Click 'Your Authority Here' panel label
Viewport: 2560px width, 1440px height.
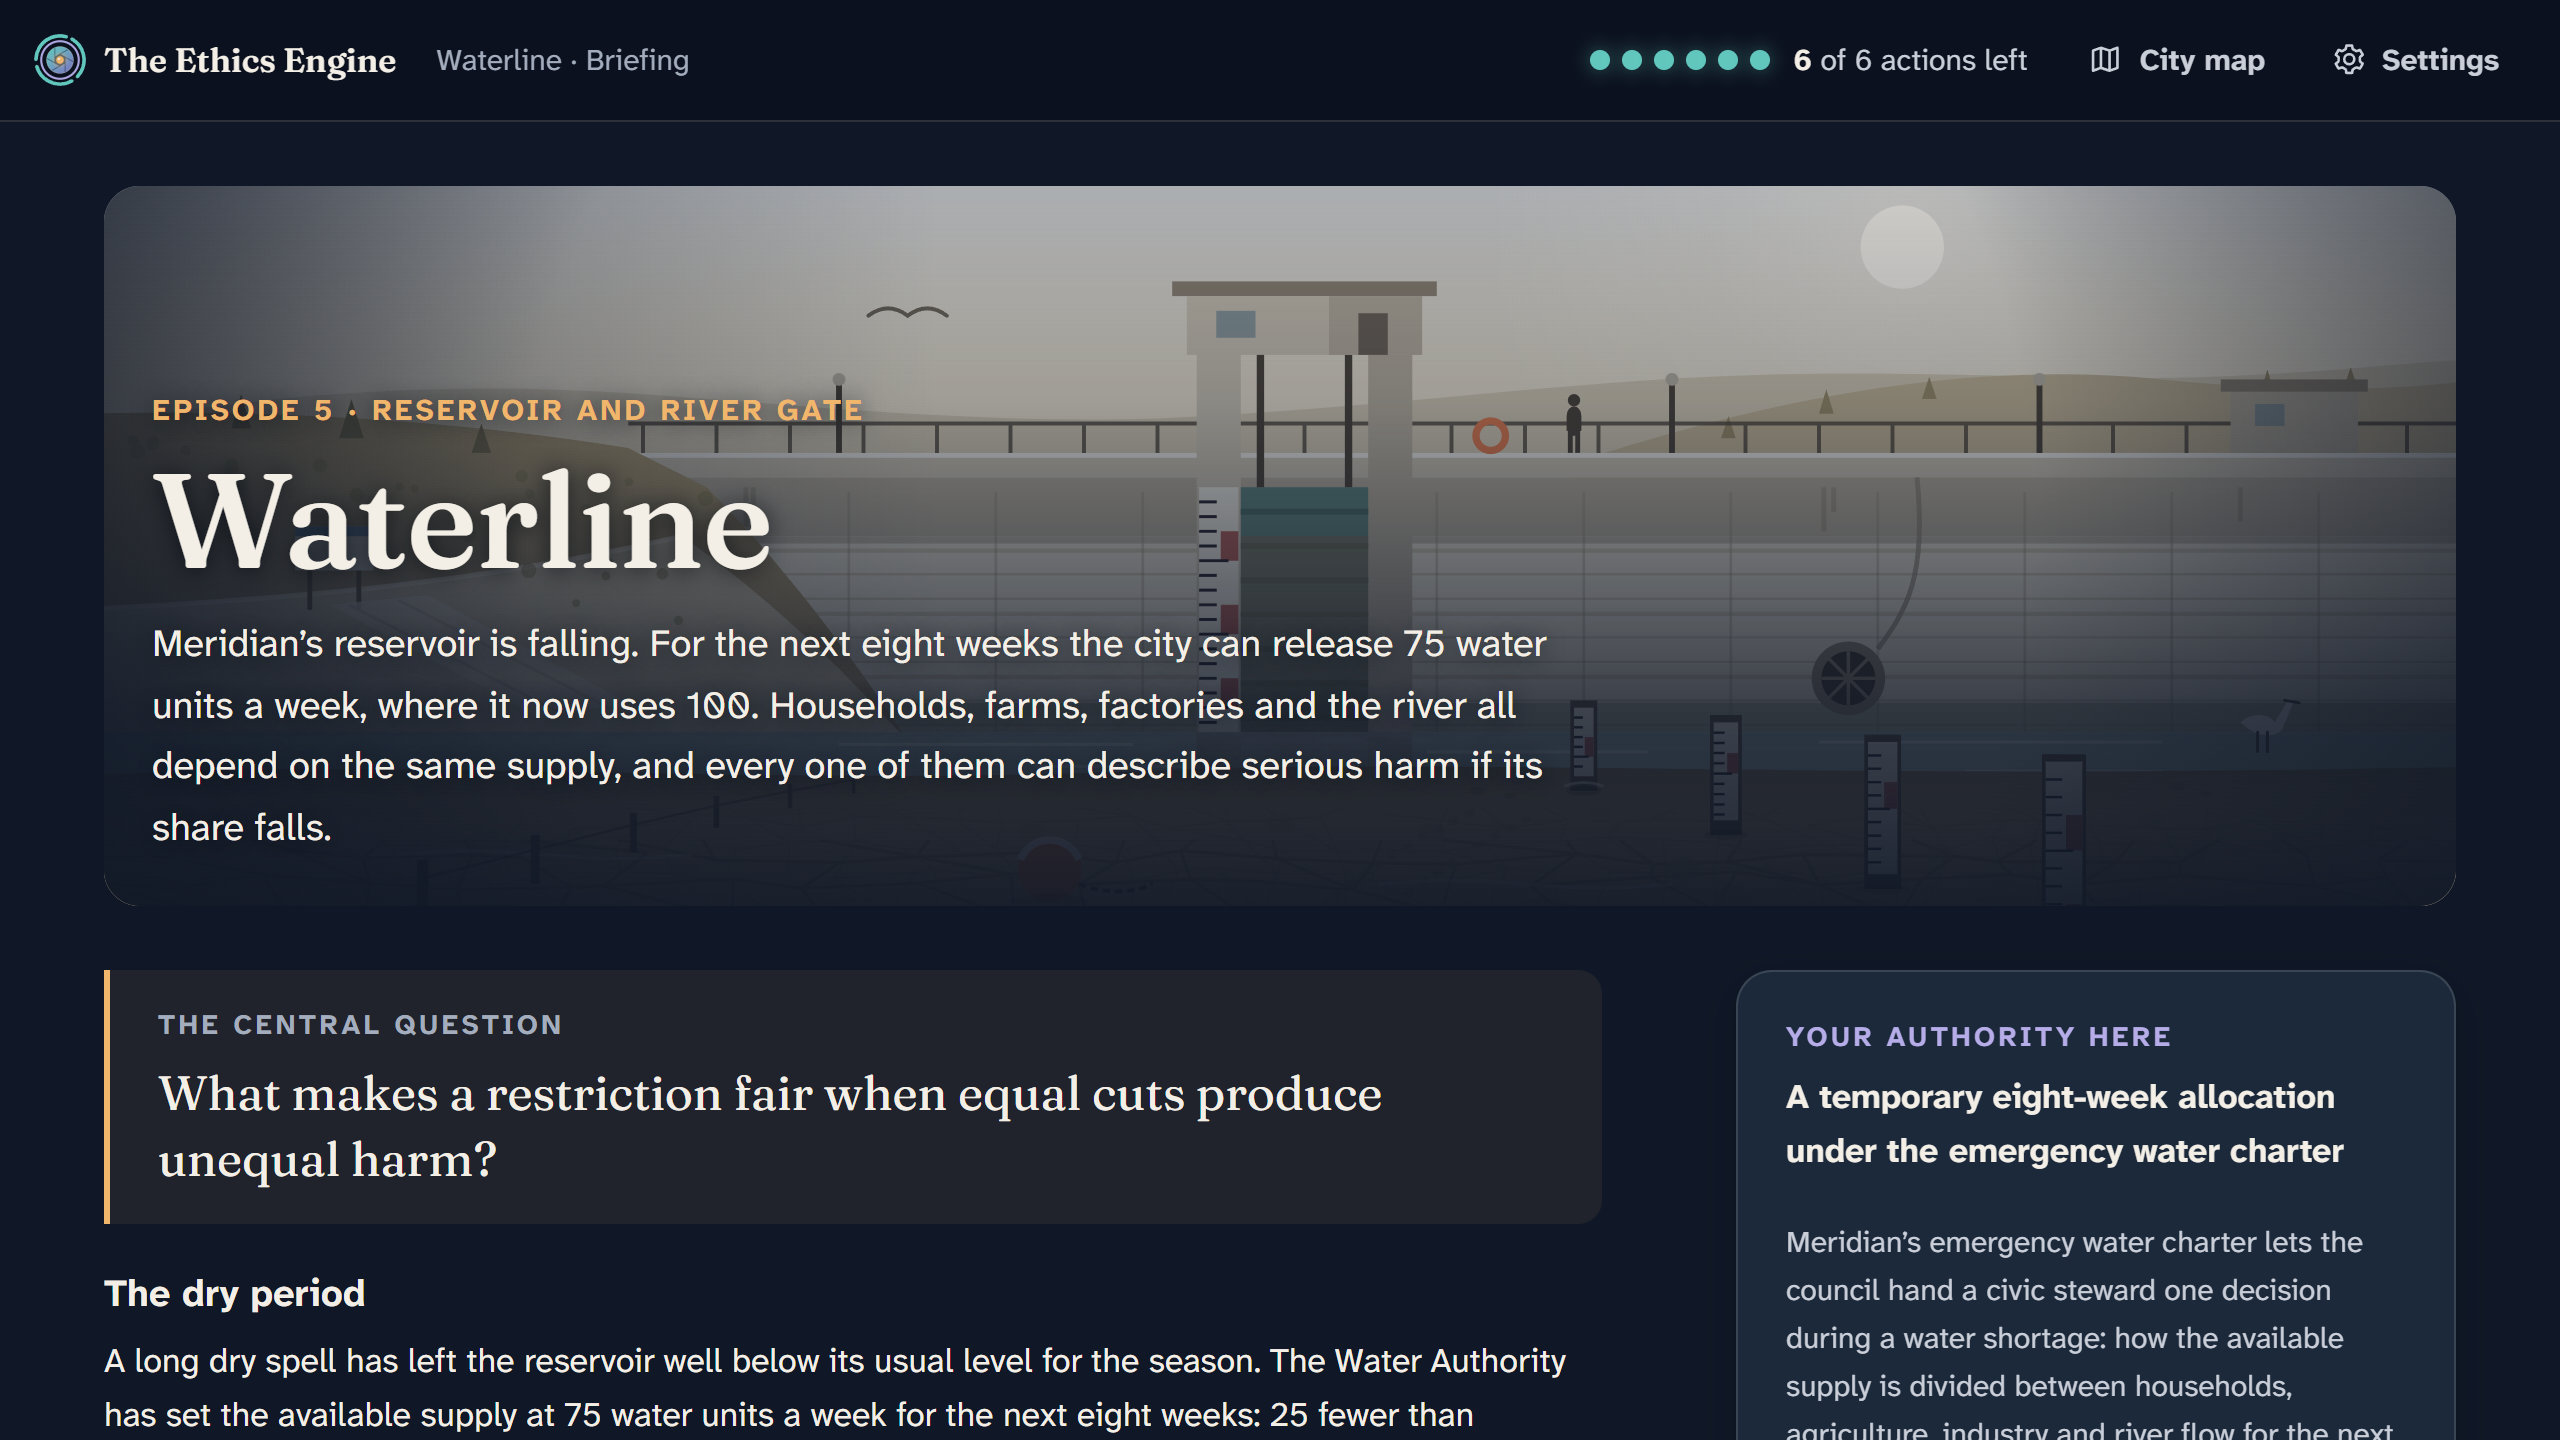(x=1978, y=1037)
